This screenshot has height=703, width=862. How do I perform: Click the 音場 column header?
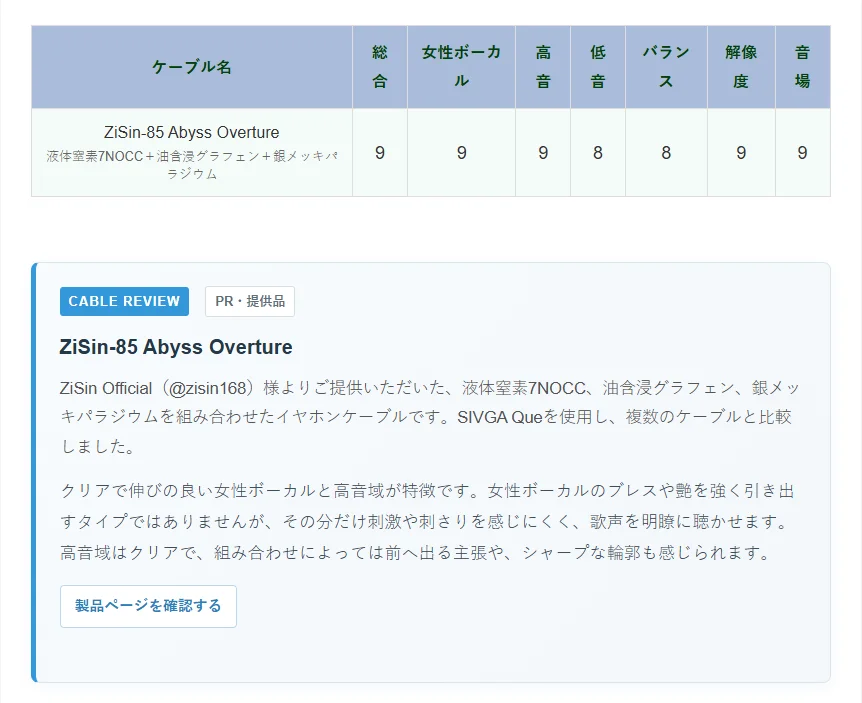(x=803, y=67)
